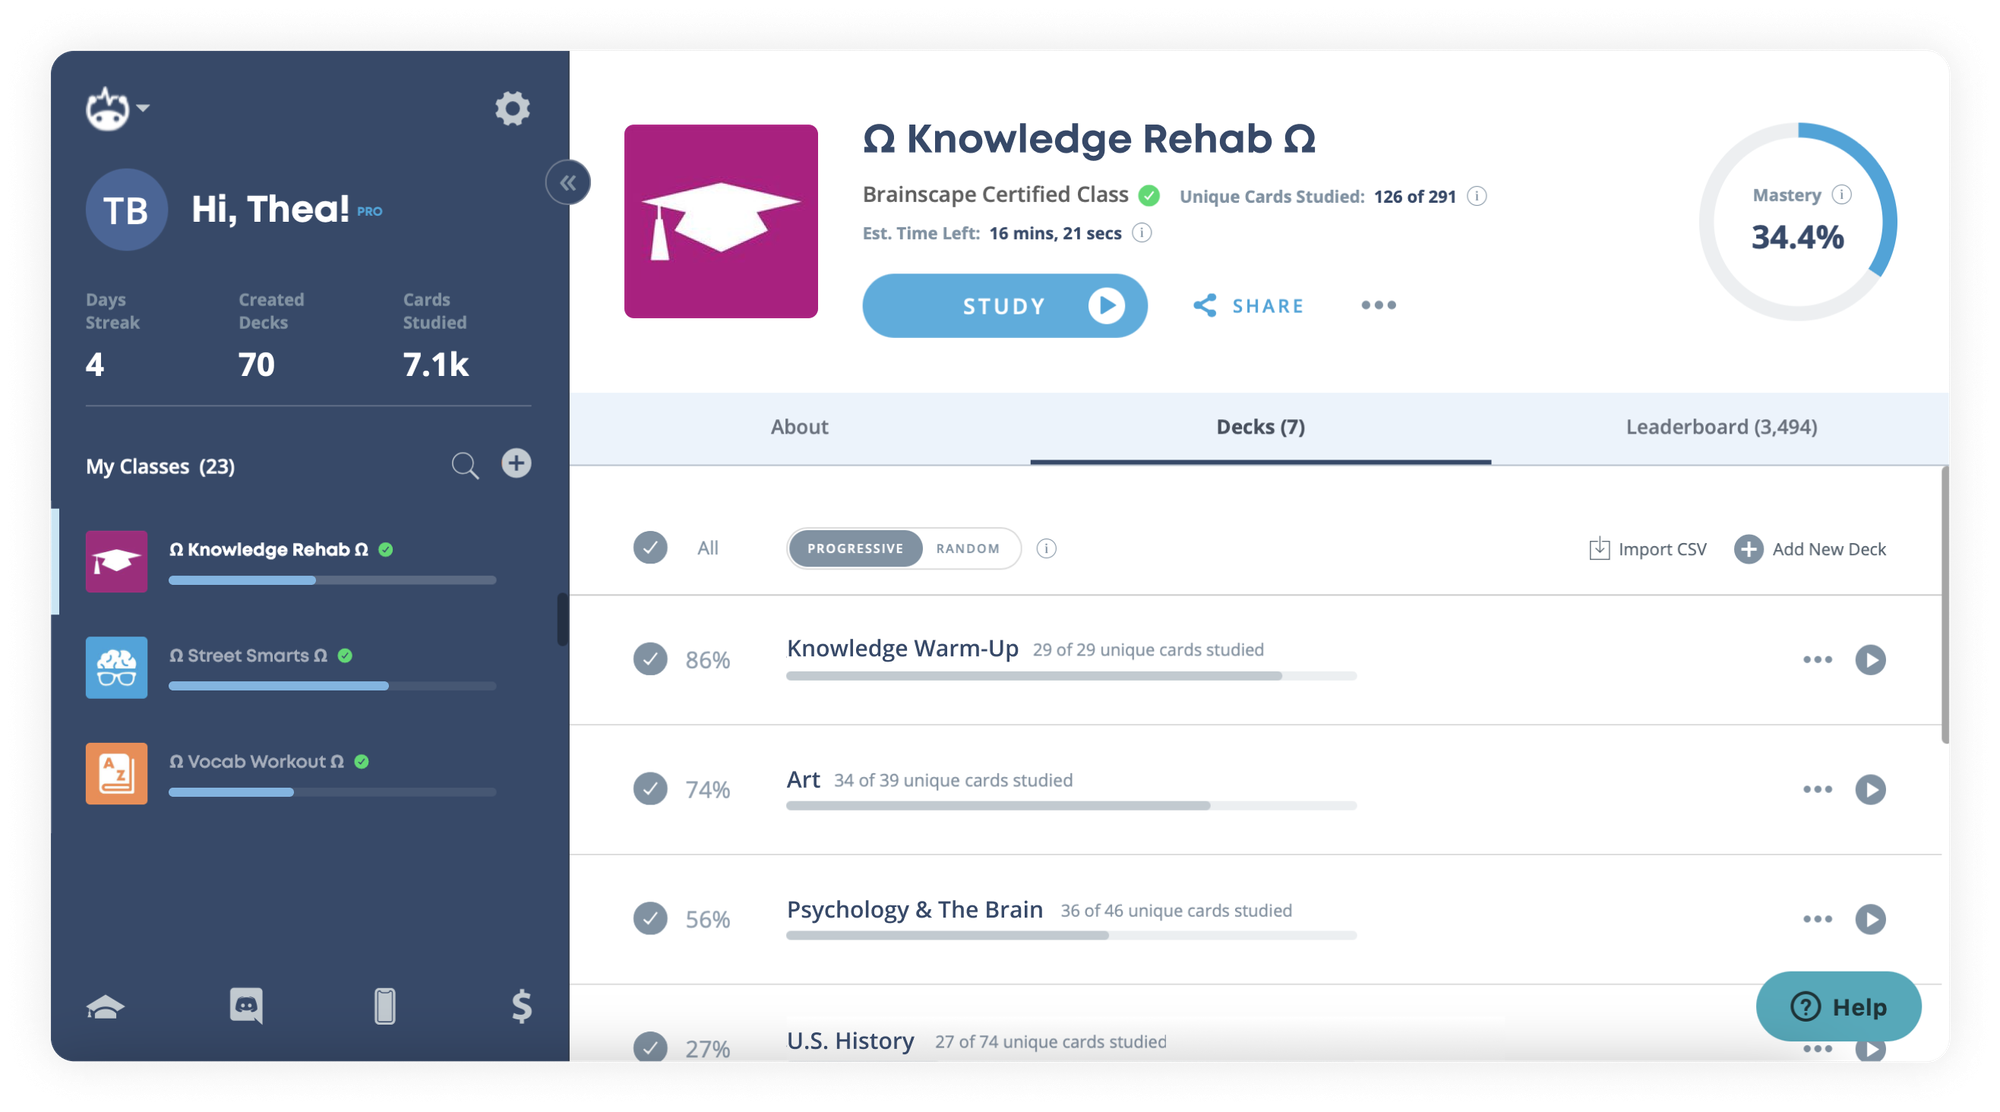
Task: Click the mobile app icon in sidebar footer
Action: pos(385,1006)
